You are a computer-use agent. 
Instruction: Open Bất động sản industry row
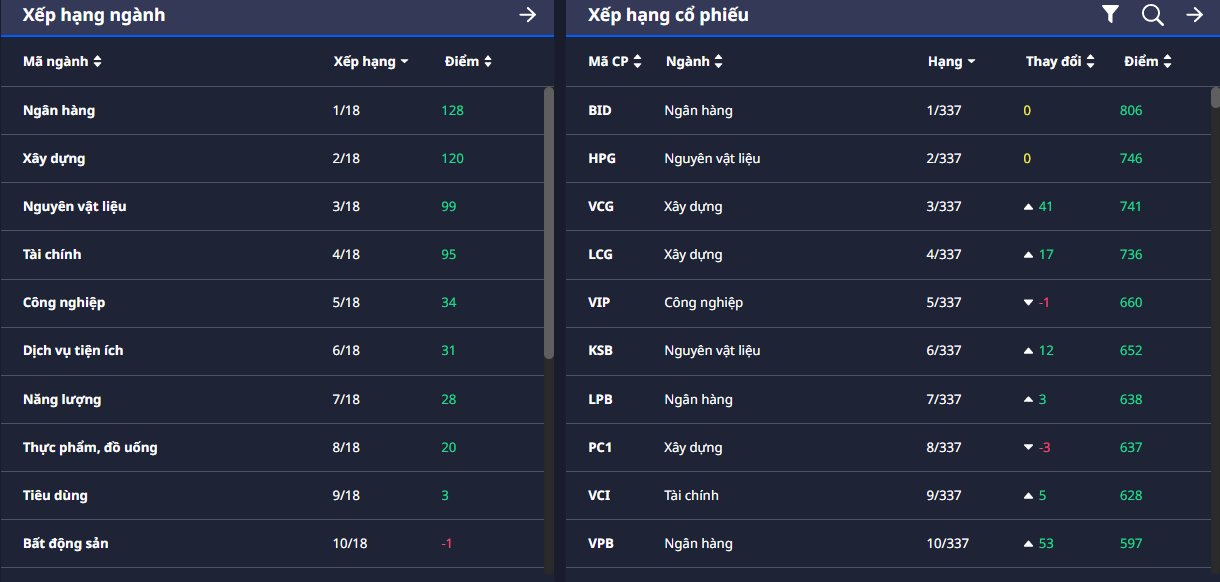[x=66, y=543]
